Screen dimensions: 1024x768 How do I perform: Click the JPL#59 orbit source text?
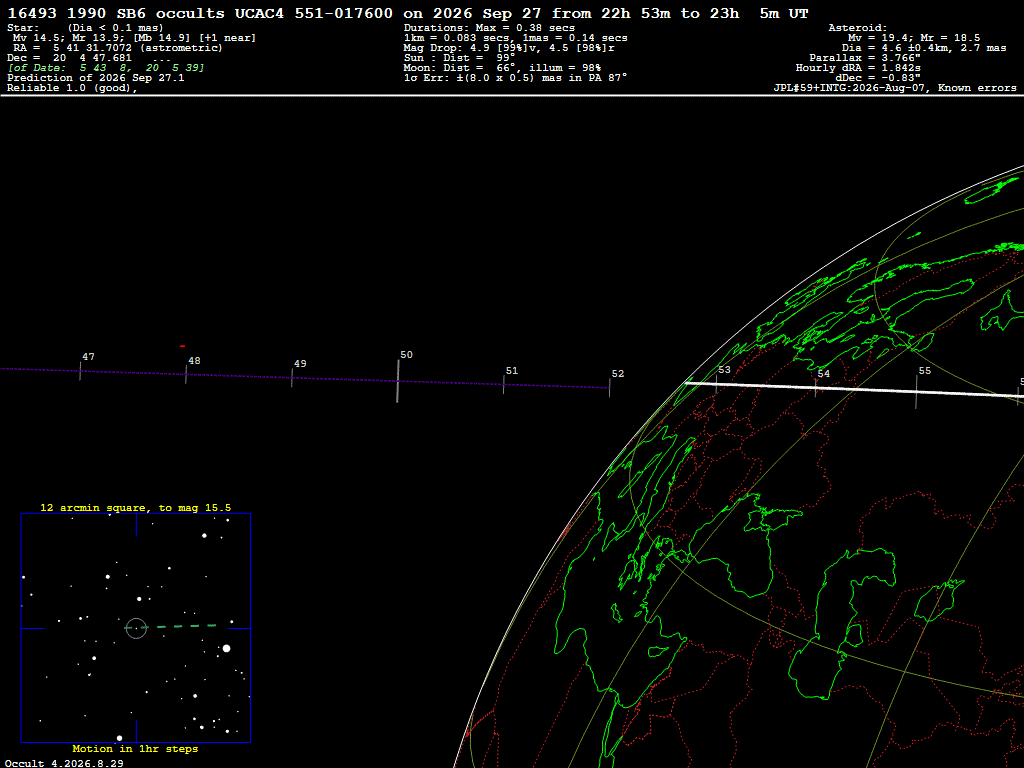click(895, 88)
